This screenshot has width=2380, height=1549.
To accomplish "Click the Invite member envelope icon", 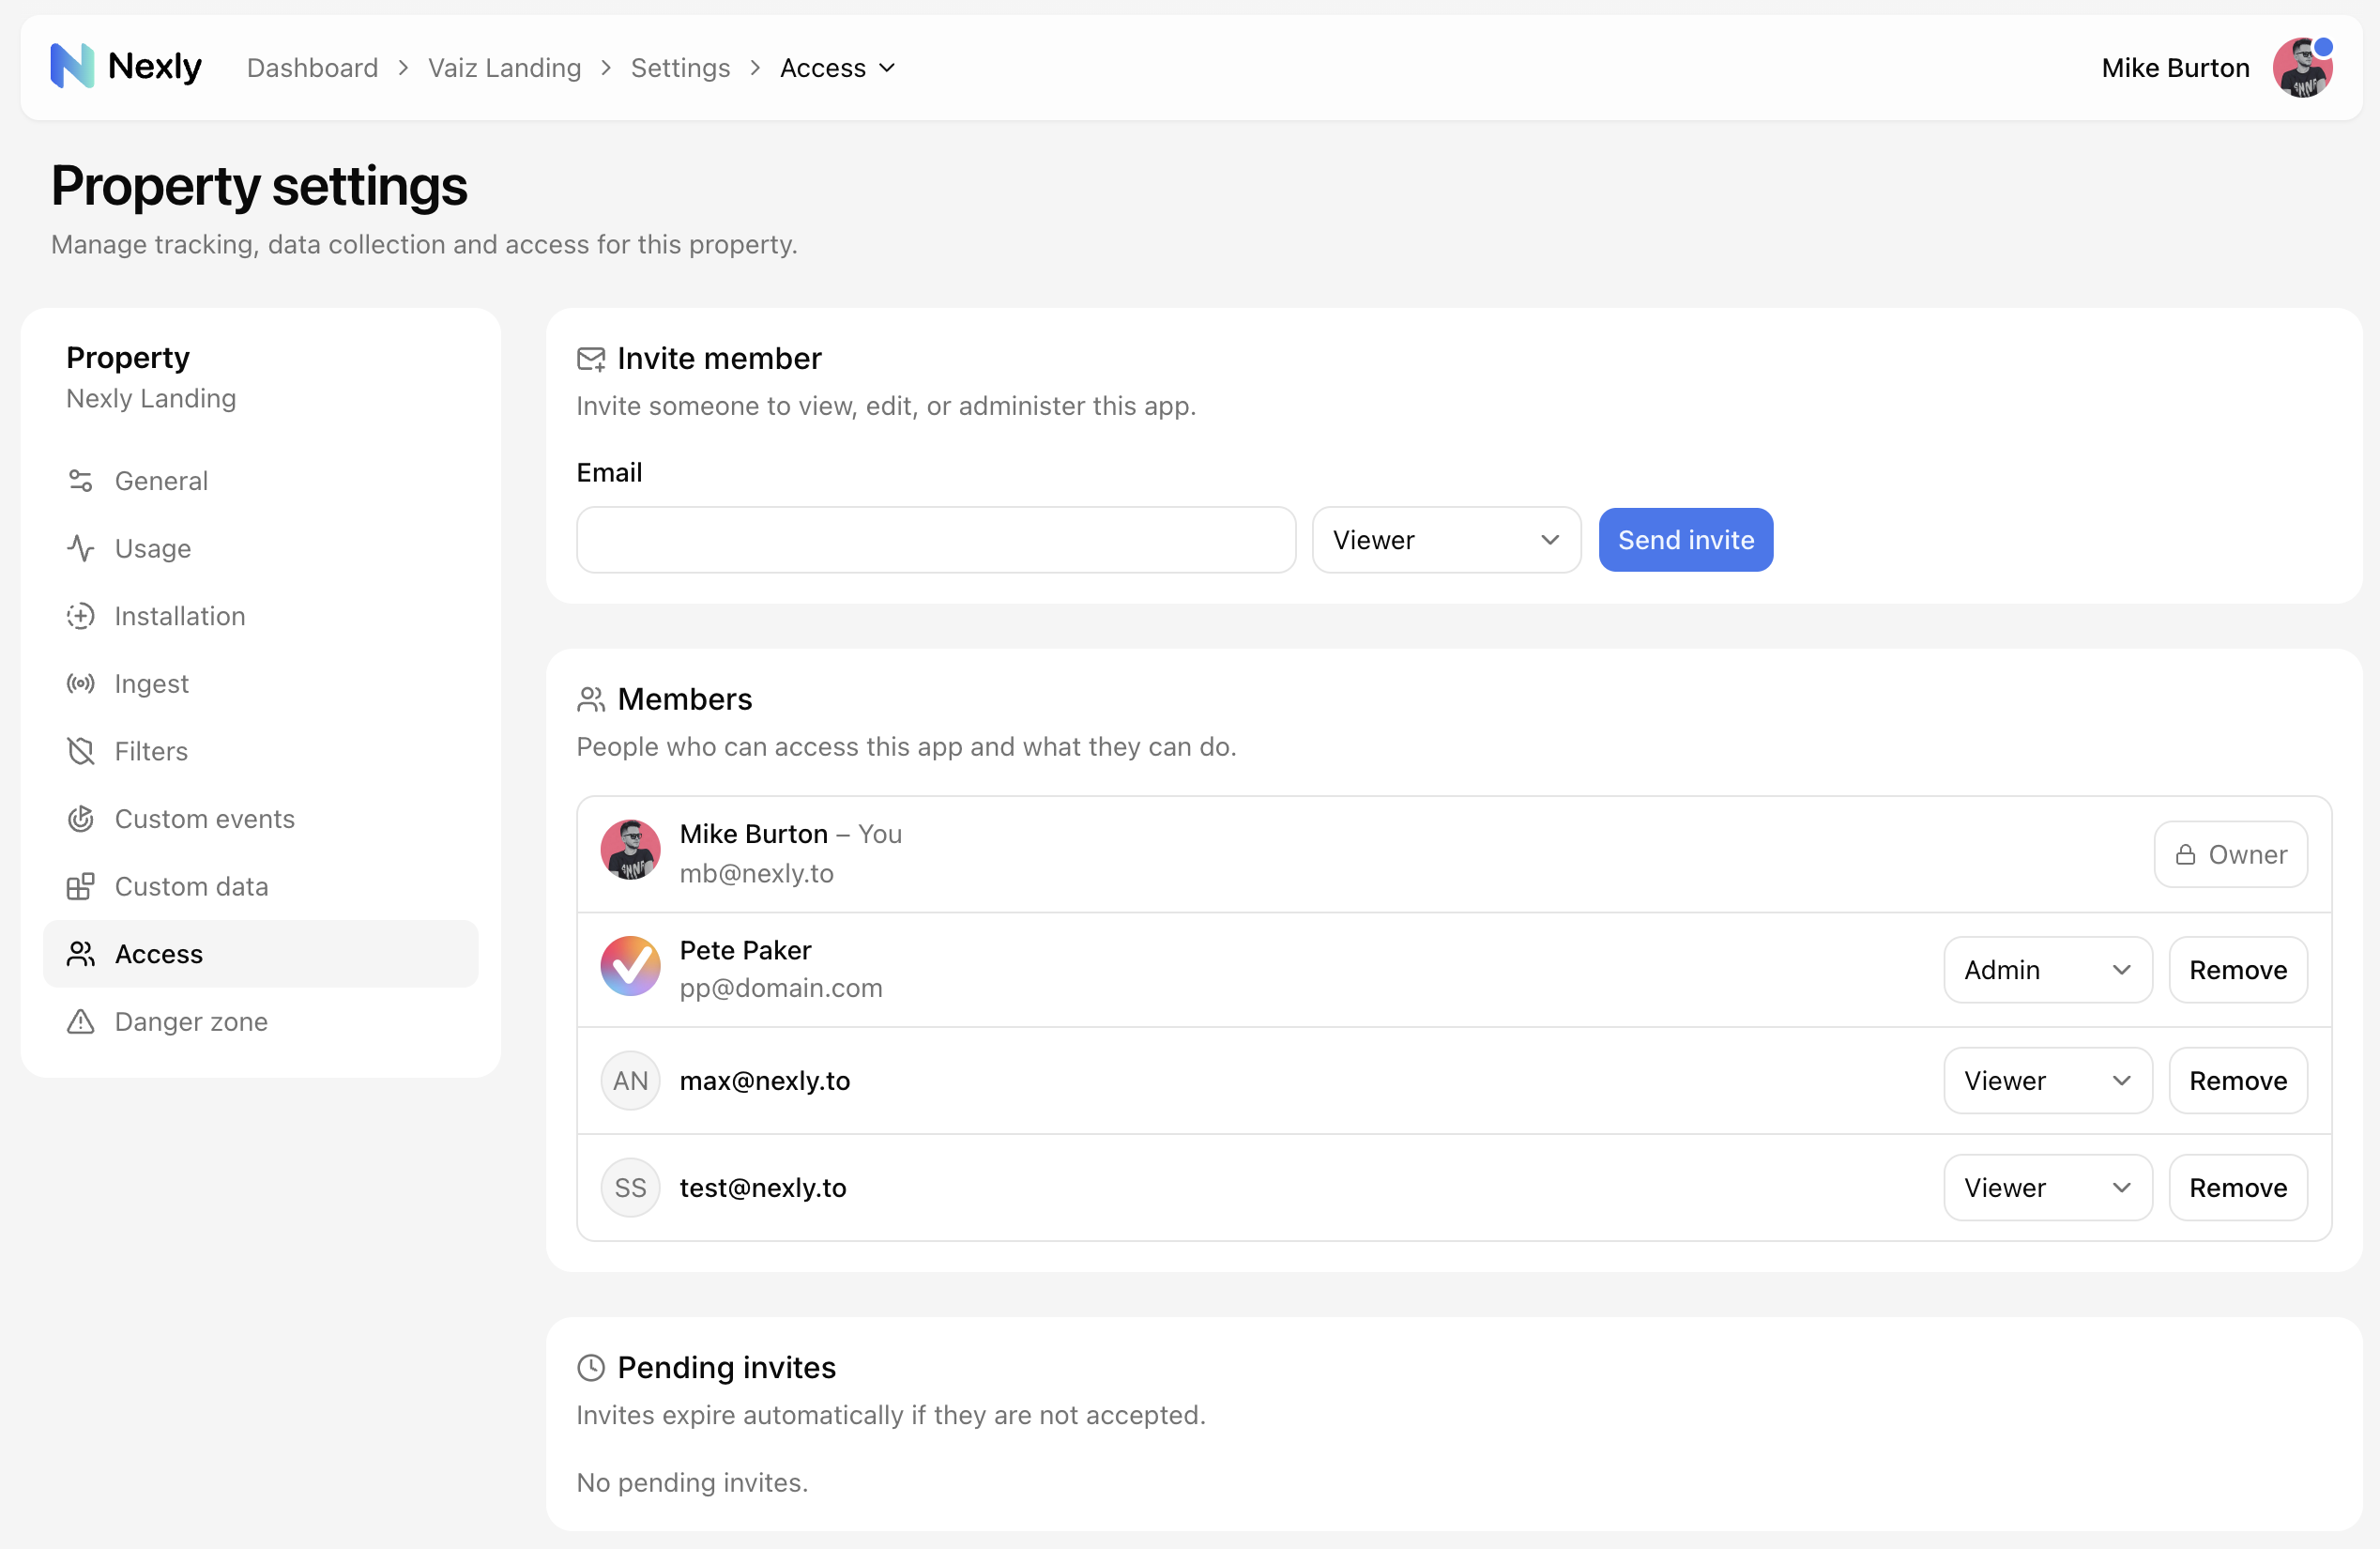I will 591,359.
